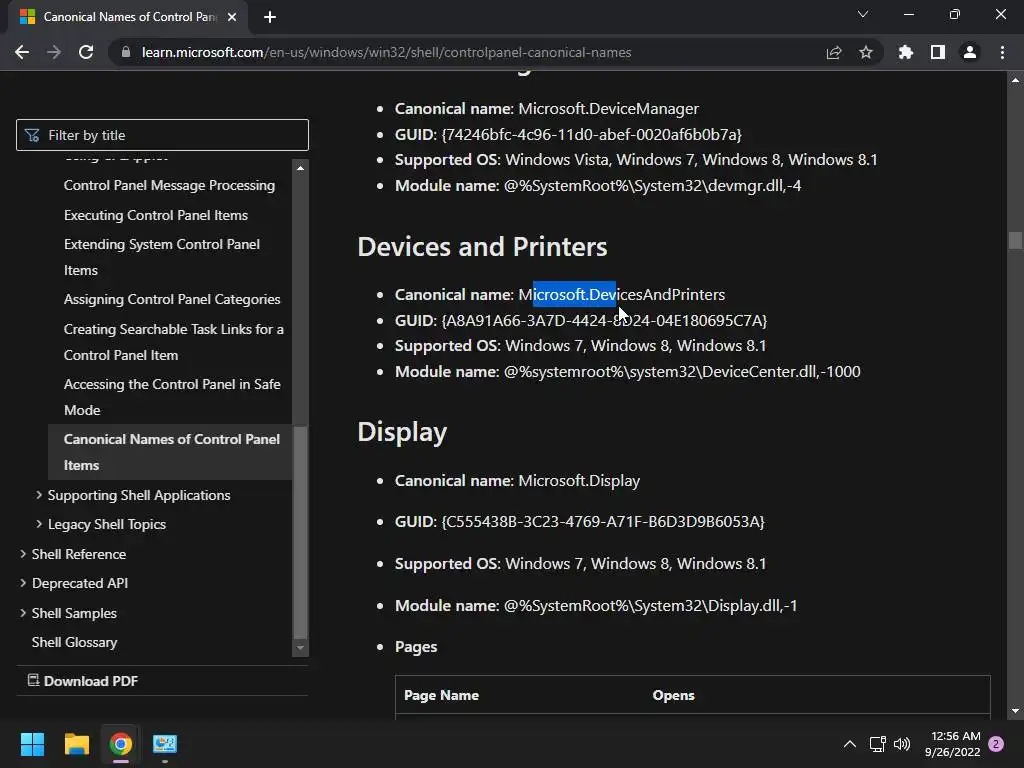Toggle the browser side panel
Image resolution: width=1024 pixels, height=768 pixels.
[x=938, y=52]
